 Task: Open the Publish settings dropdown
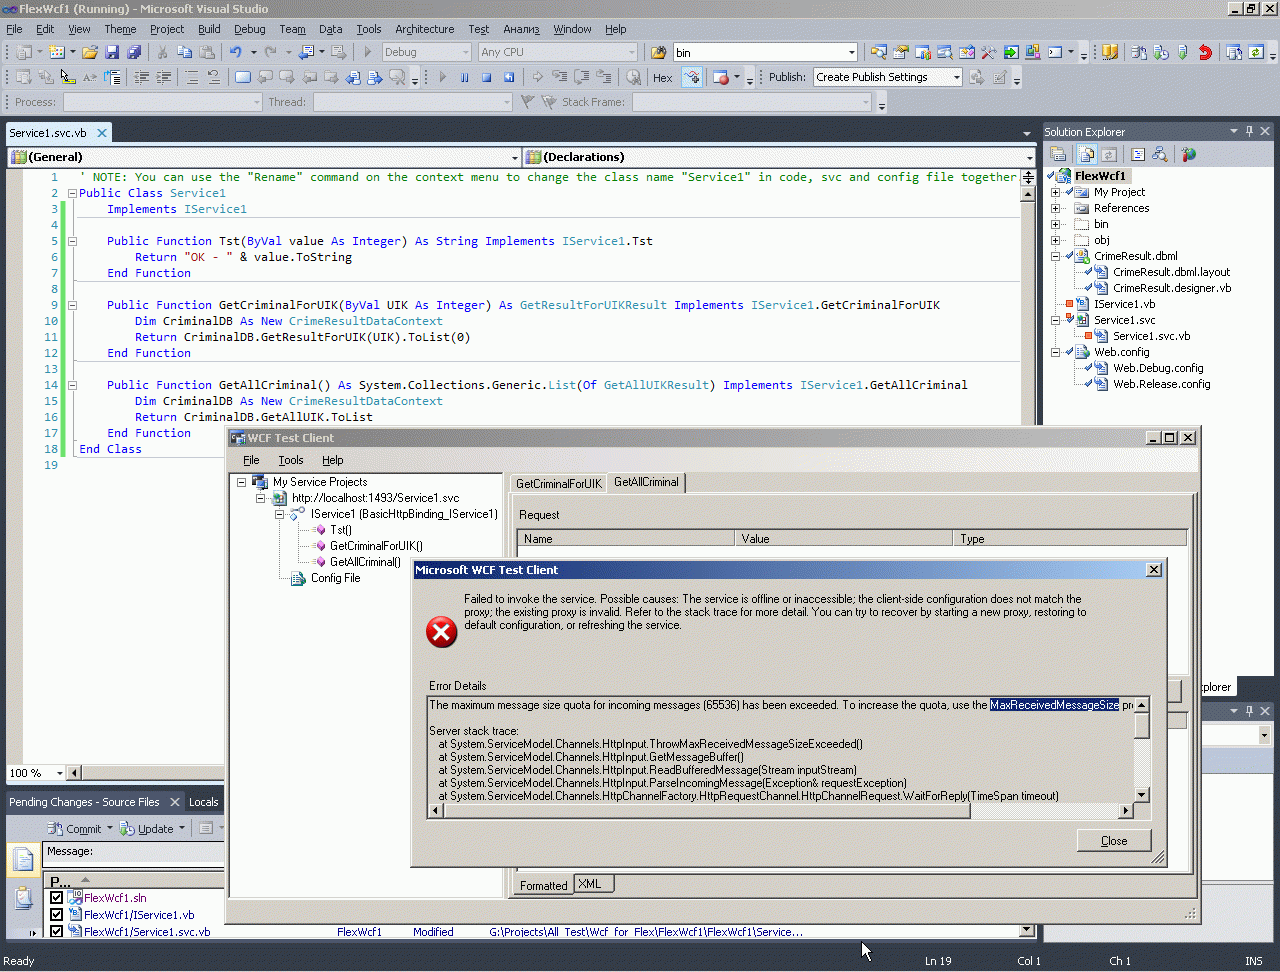click(x=956, y=77)
